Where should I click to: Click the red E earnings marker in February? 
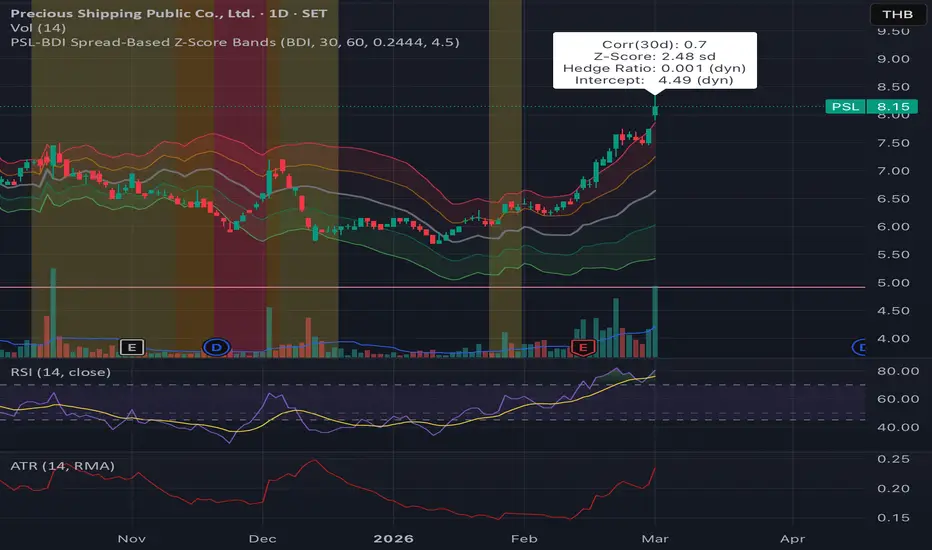[x=583, y=347]
